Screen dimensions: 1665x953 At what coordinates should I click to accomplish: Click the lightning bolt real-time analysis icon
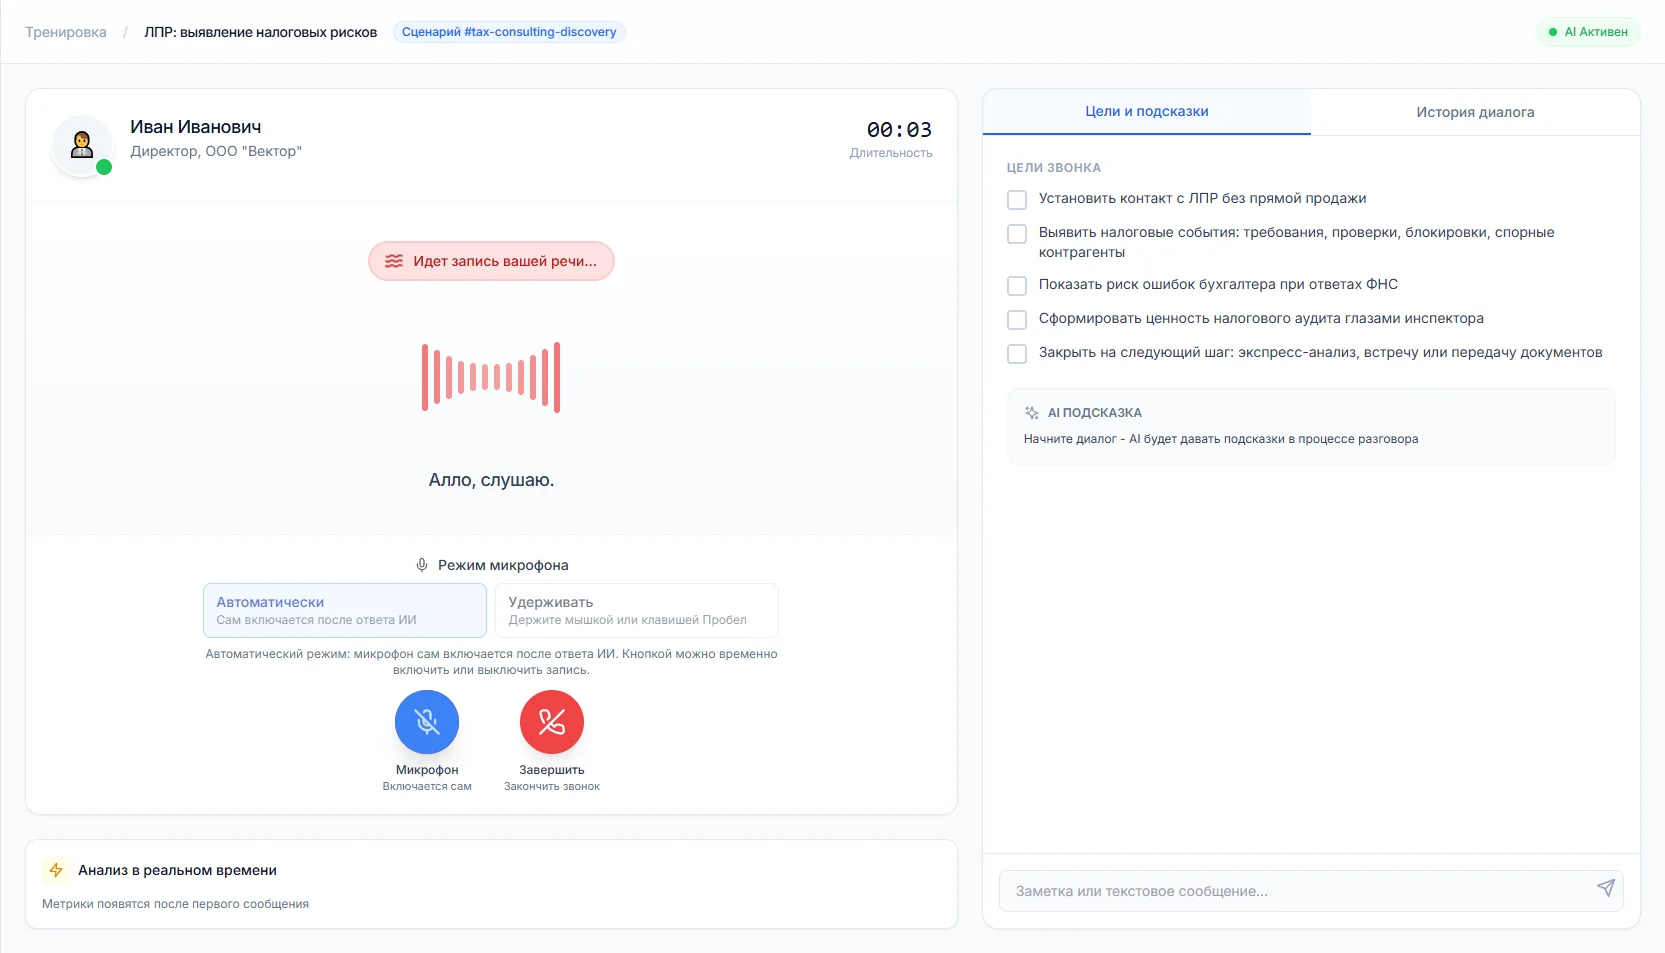point(56,870)
